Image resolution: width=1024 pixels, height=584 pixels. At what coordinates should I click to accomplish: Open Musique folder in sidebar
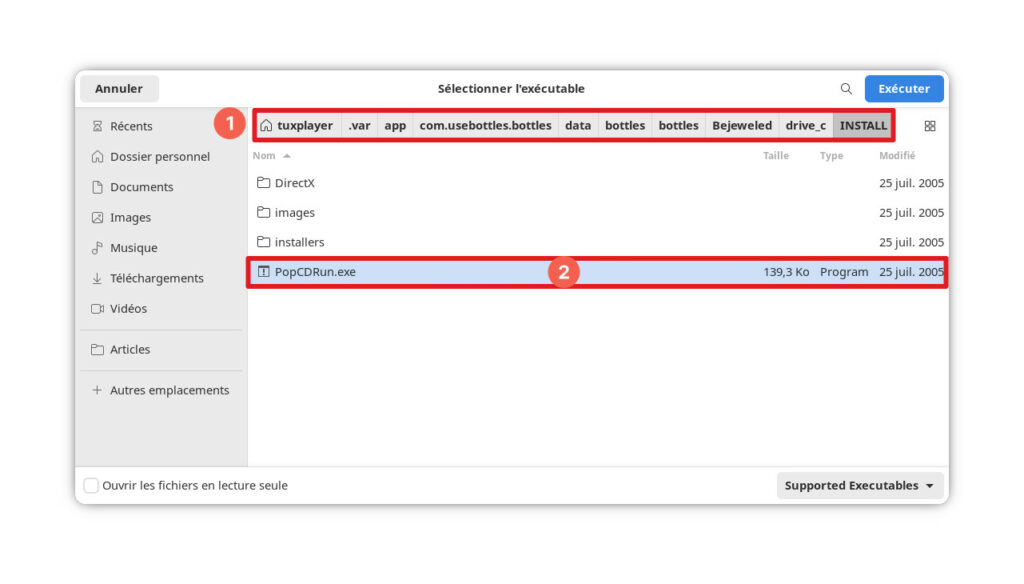click(133, 248)
